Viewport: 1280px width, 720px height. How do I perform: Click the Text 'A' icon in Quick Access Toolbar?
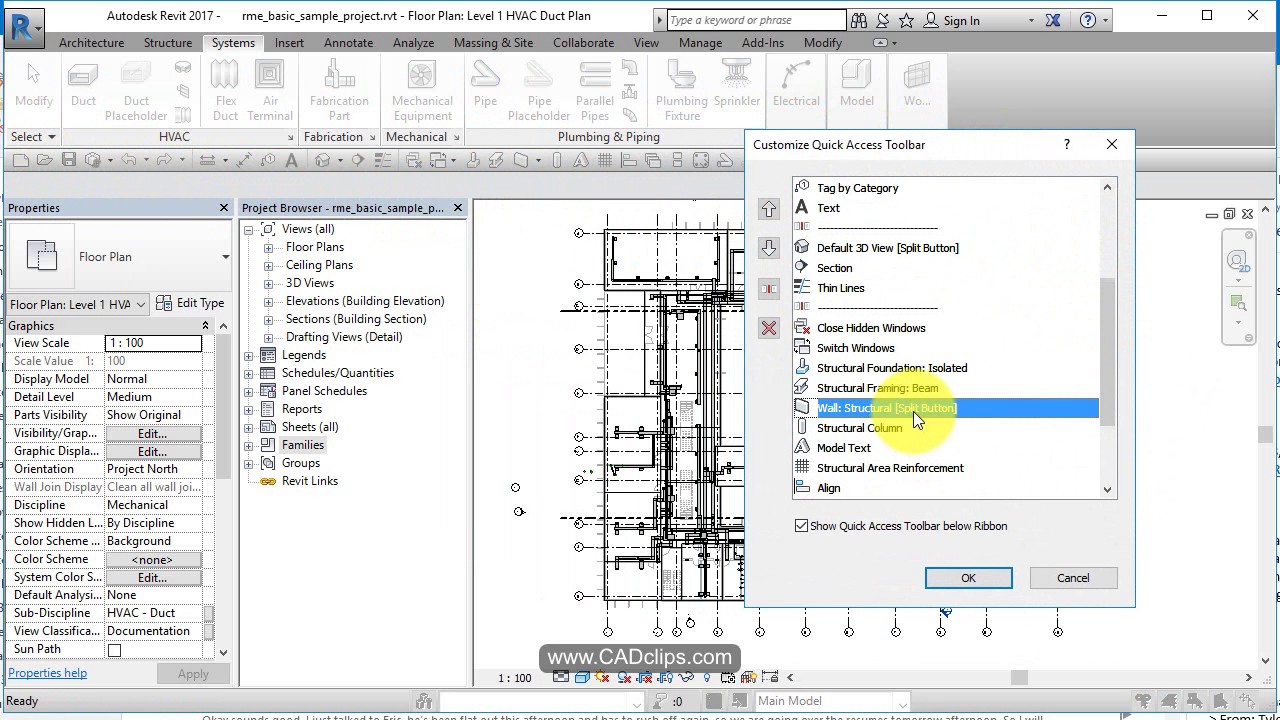(291, 160)
